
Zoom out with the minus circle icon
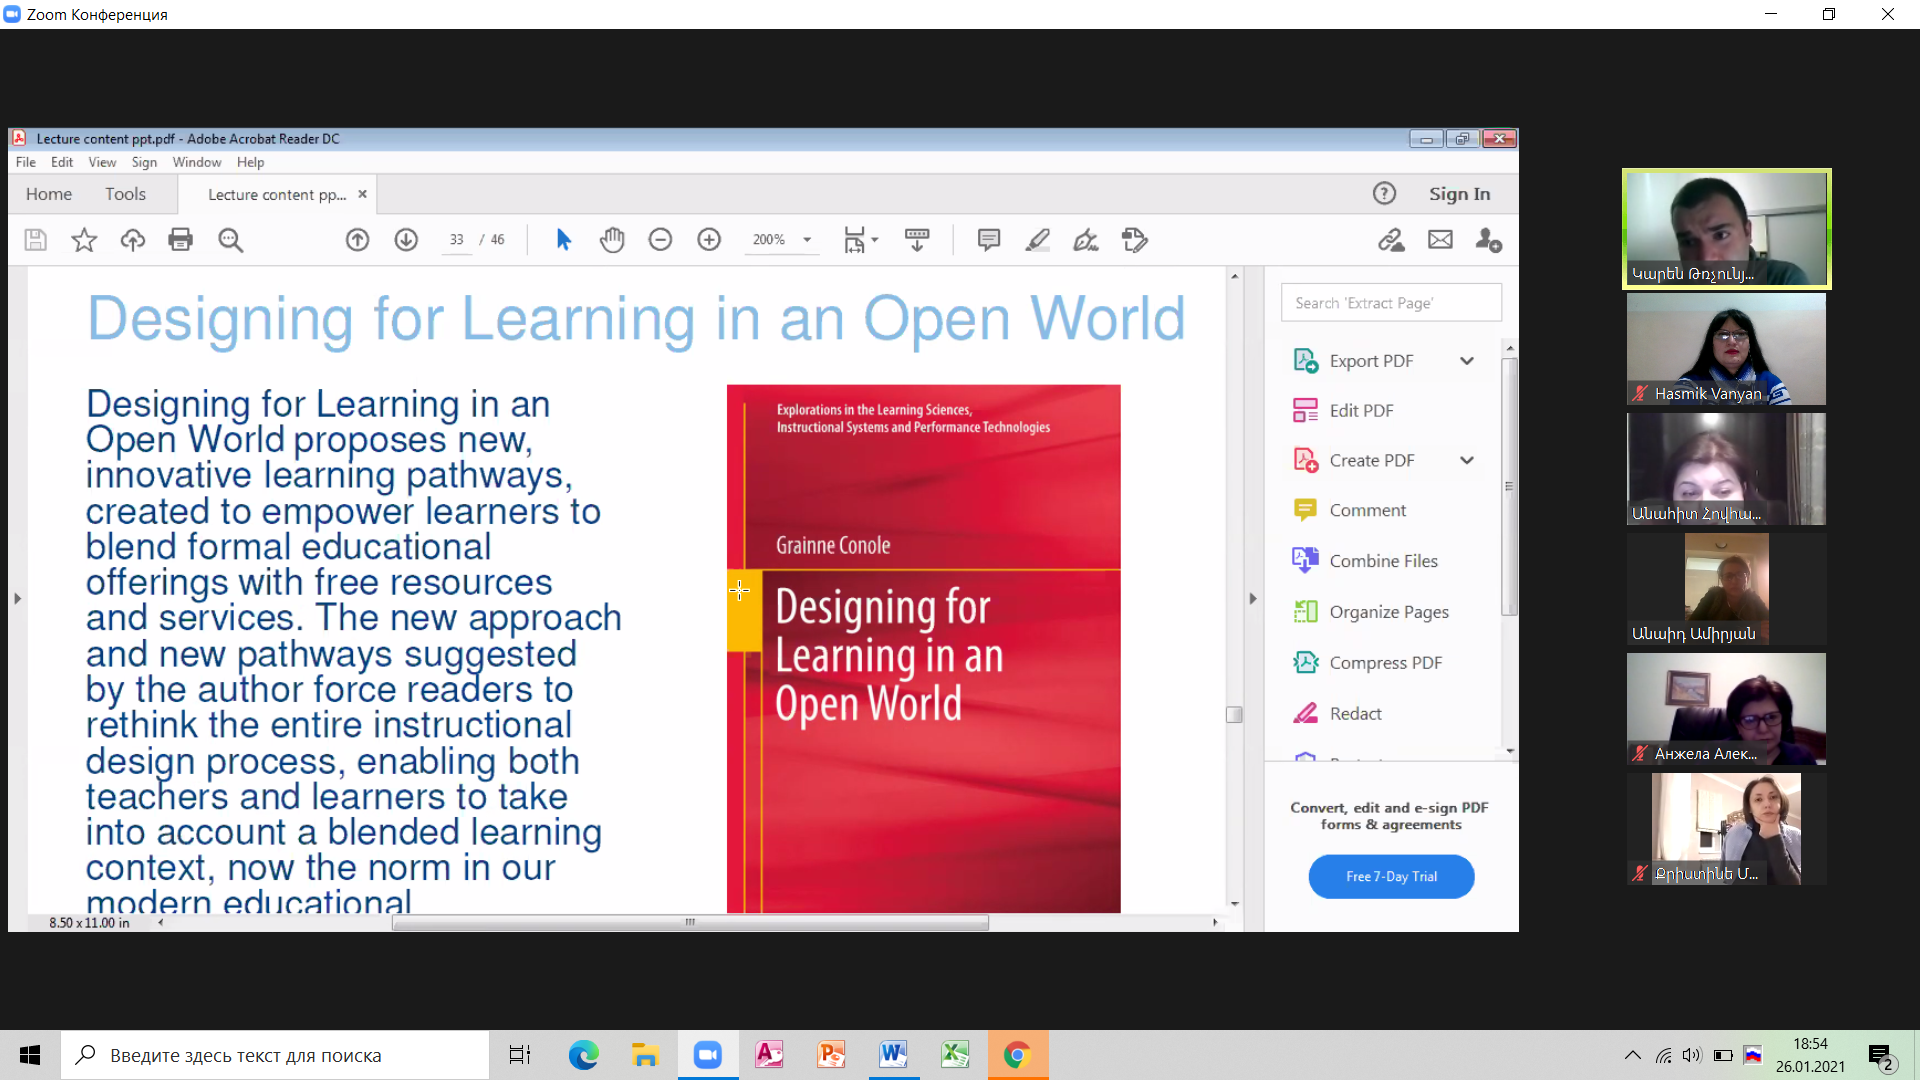click(660, 240)
